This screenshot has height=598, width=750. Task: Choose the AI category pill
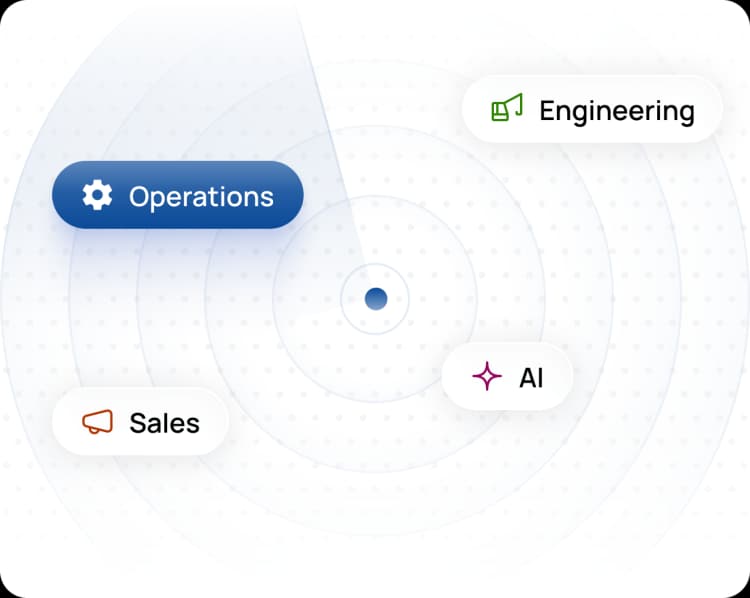[x=507, y=377]
